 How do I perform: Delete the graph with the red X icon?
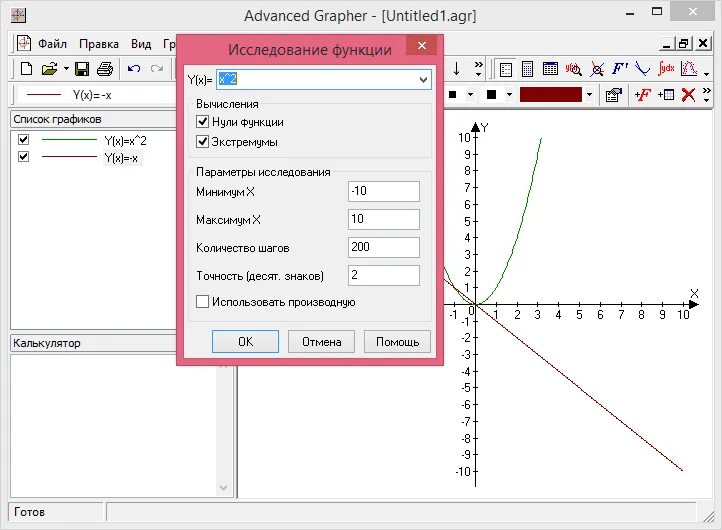pyautogui.click(x=688, y=95)
